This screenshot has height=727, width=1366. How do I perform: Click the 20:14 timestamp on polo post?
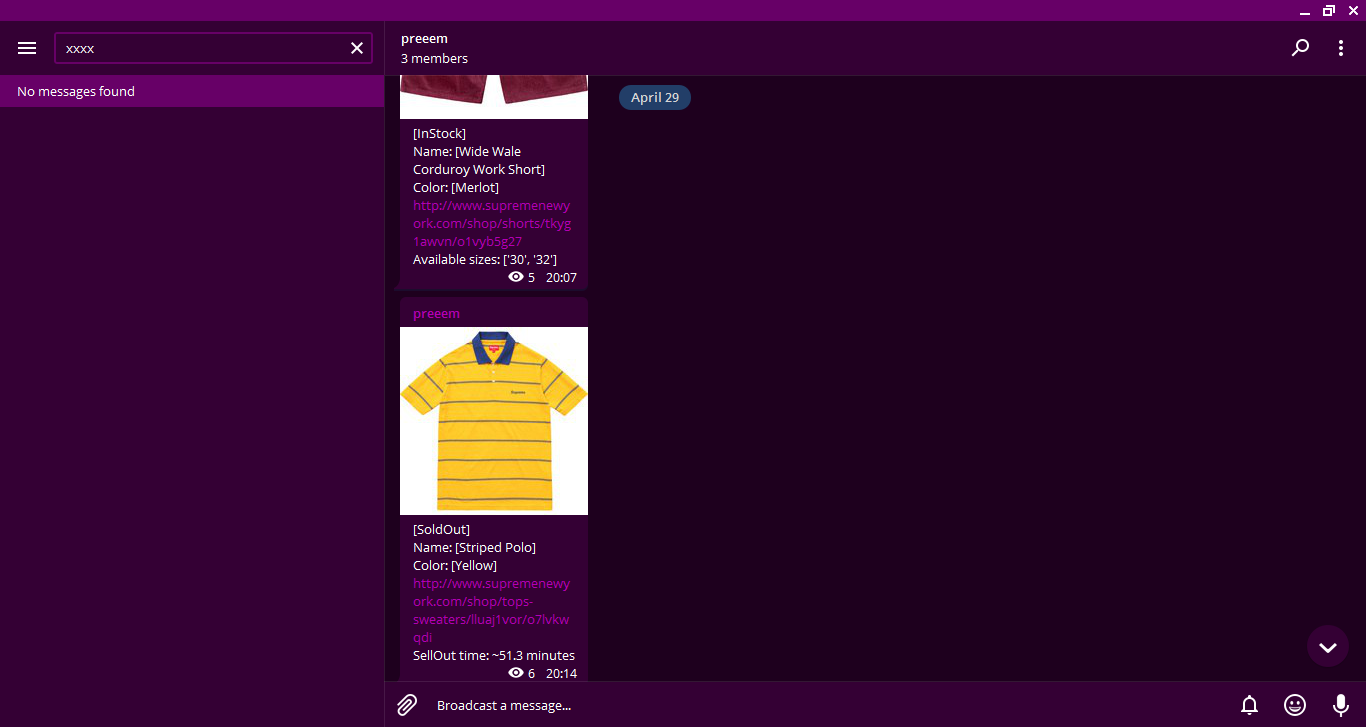pyautogui.click(x=561, y=673)
